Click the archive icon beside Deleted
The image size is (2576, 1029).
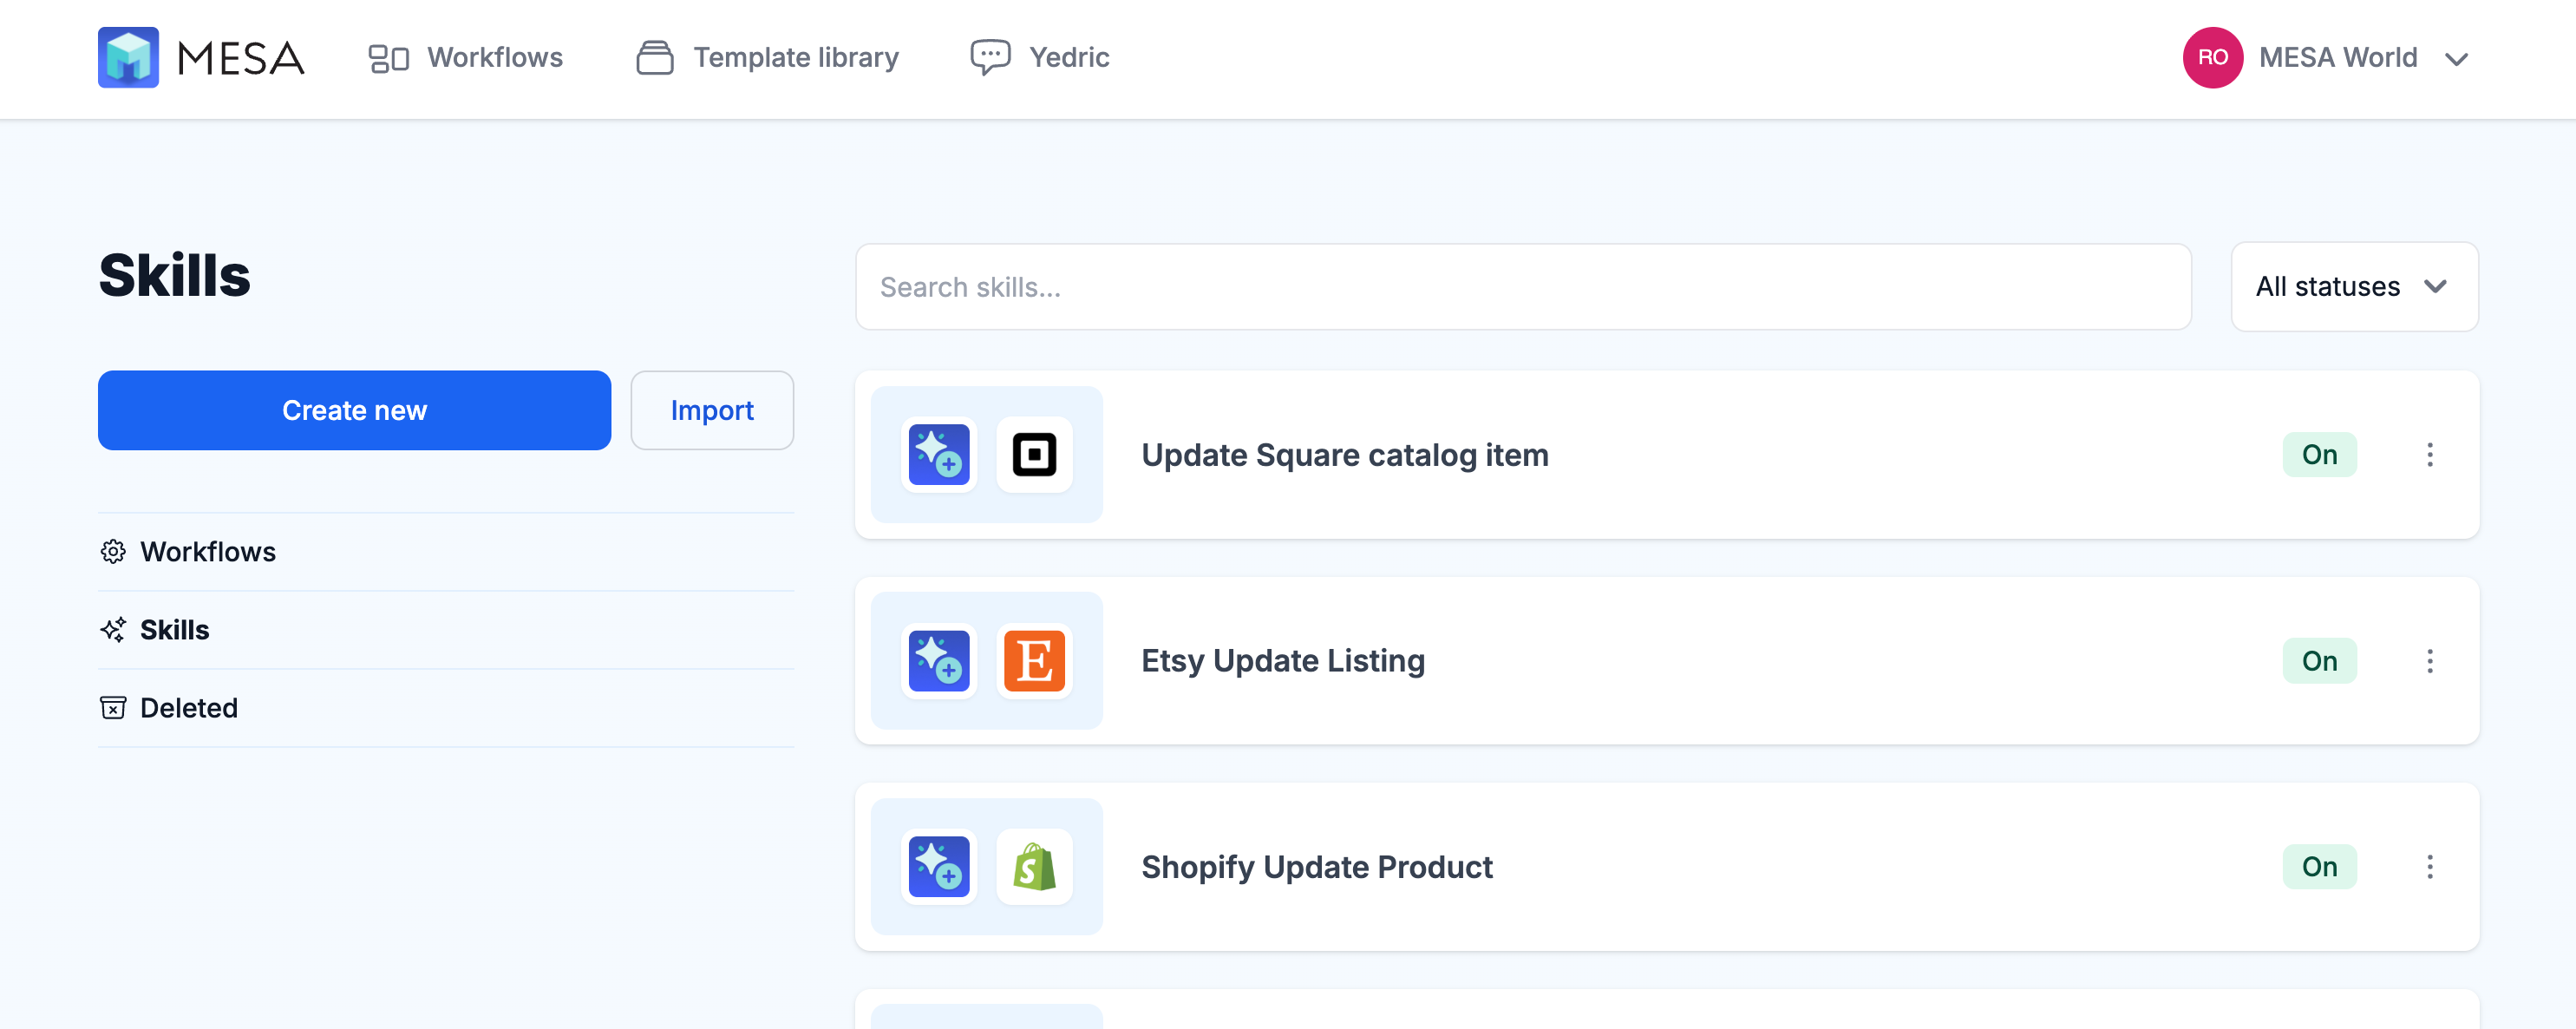[113, 708]
